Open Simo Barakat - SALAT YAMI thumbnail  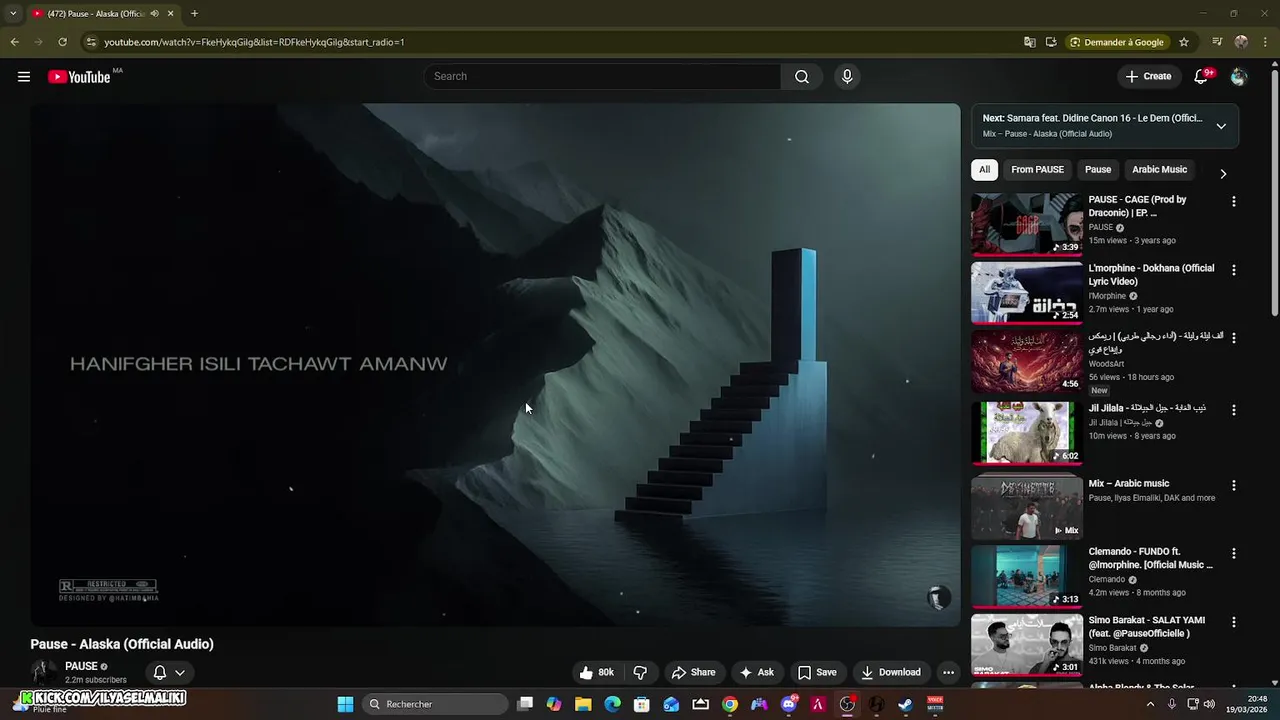(x=1027, y=645)
